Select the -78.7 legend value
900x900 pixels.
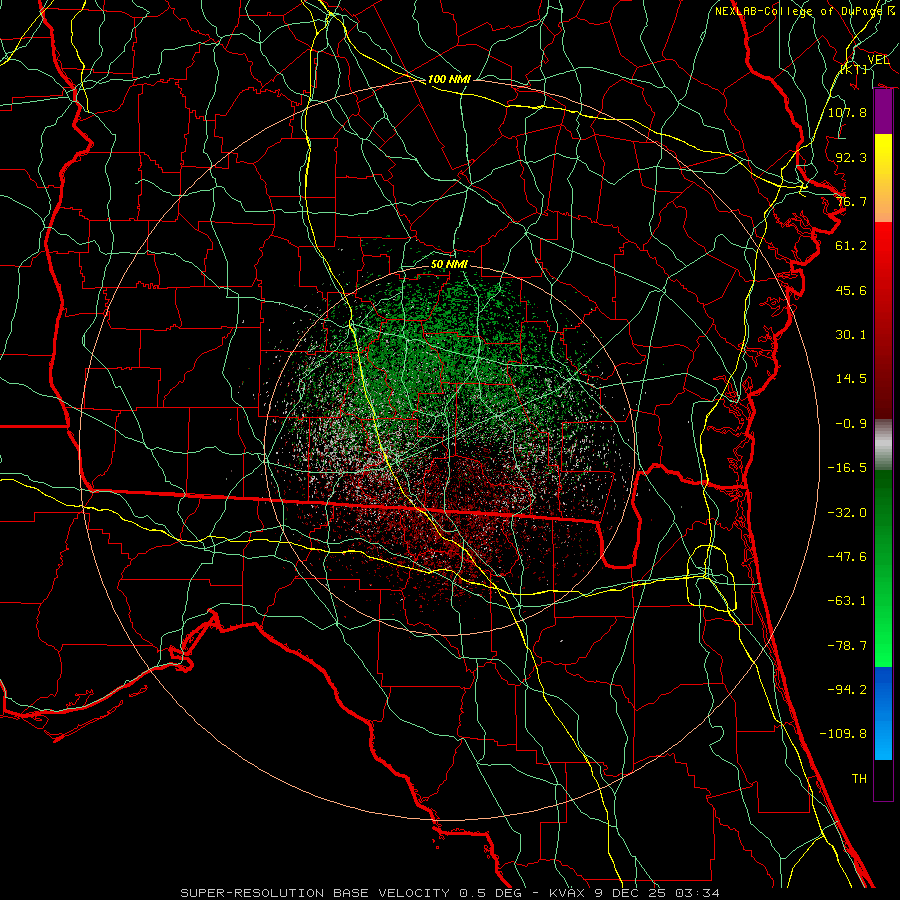point(847,646)
